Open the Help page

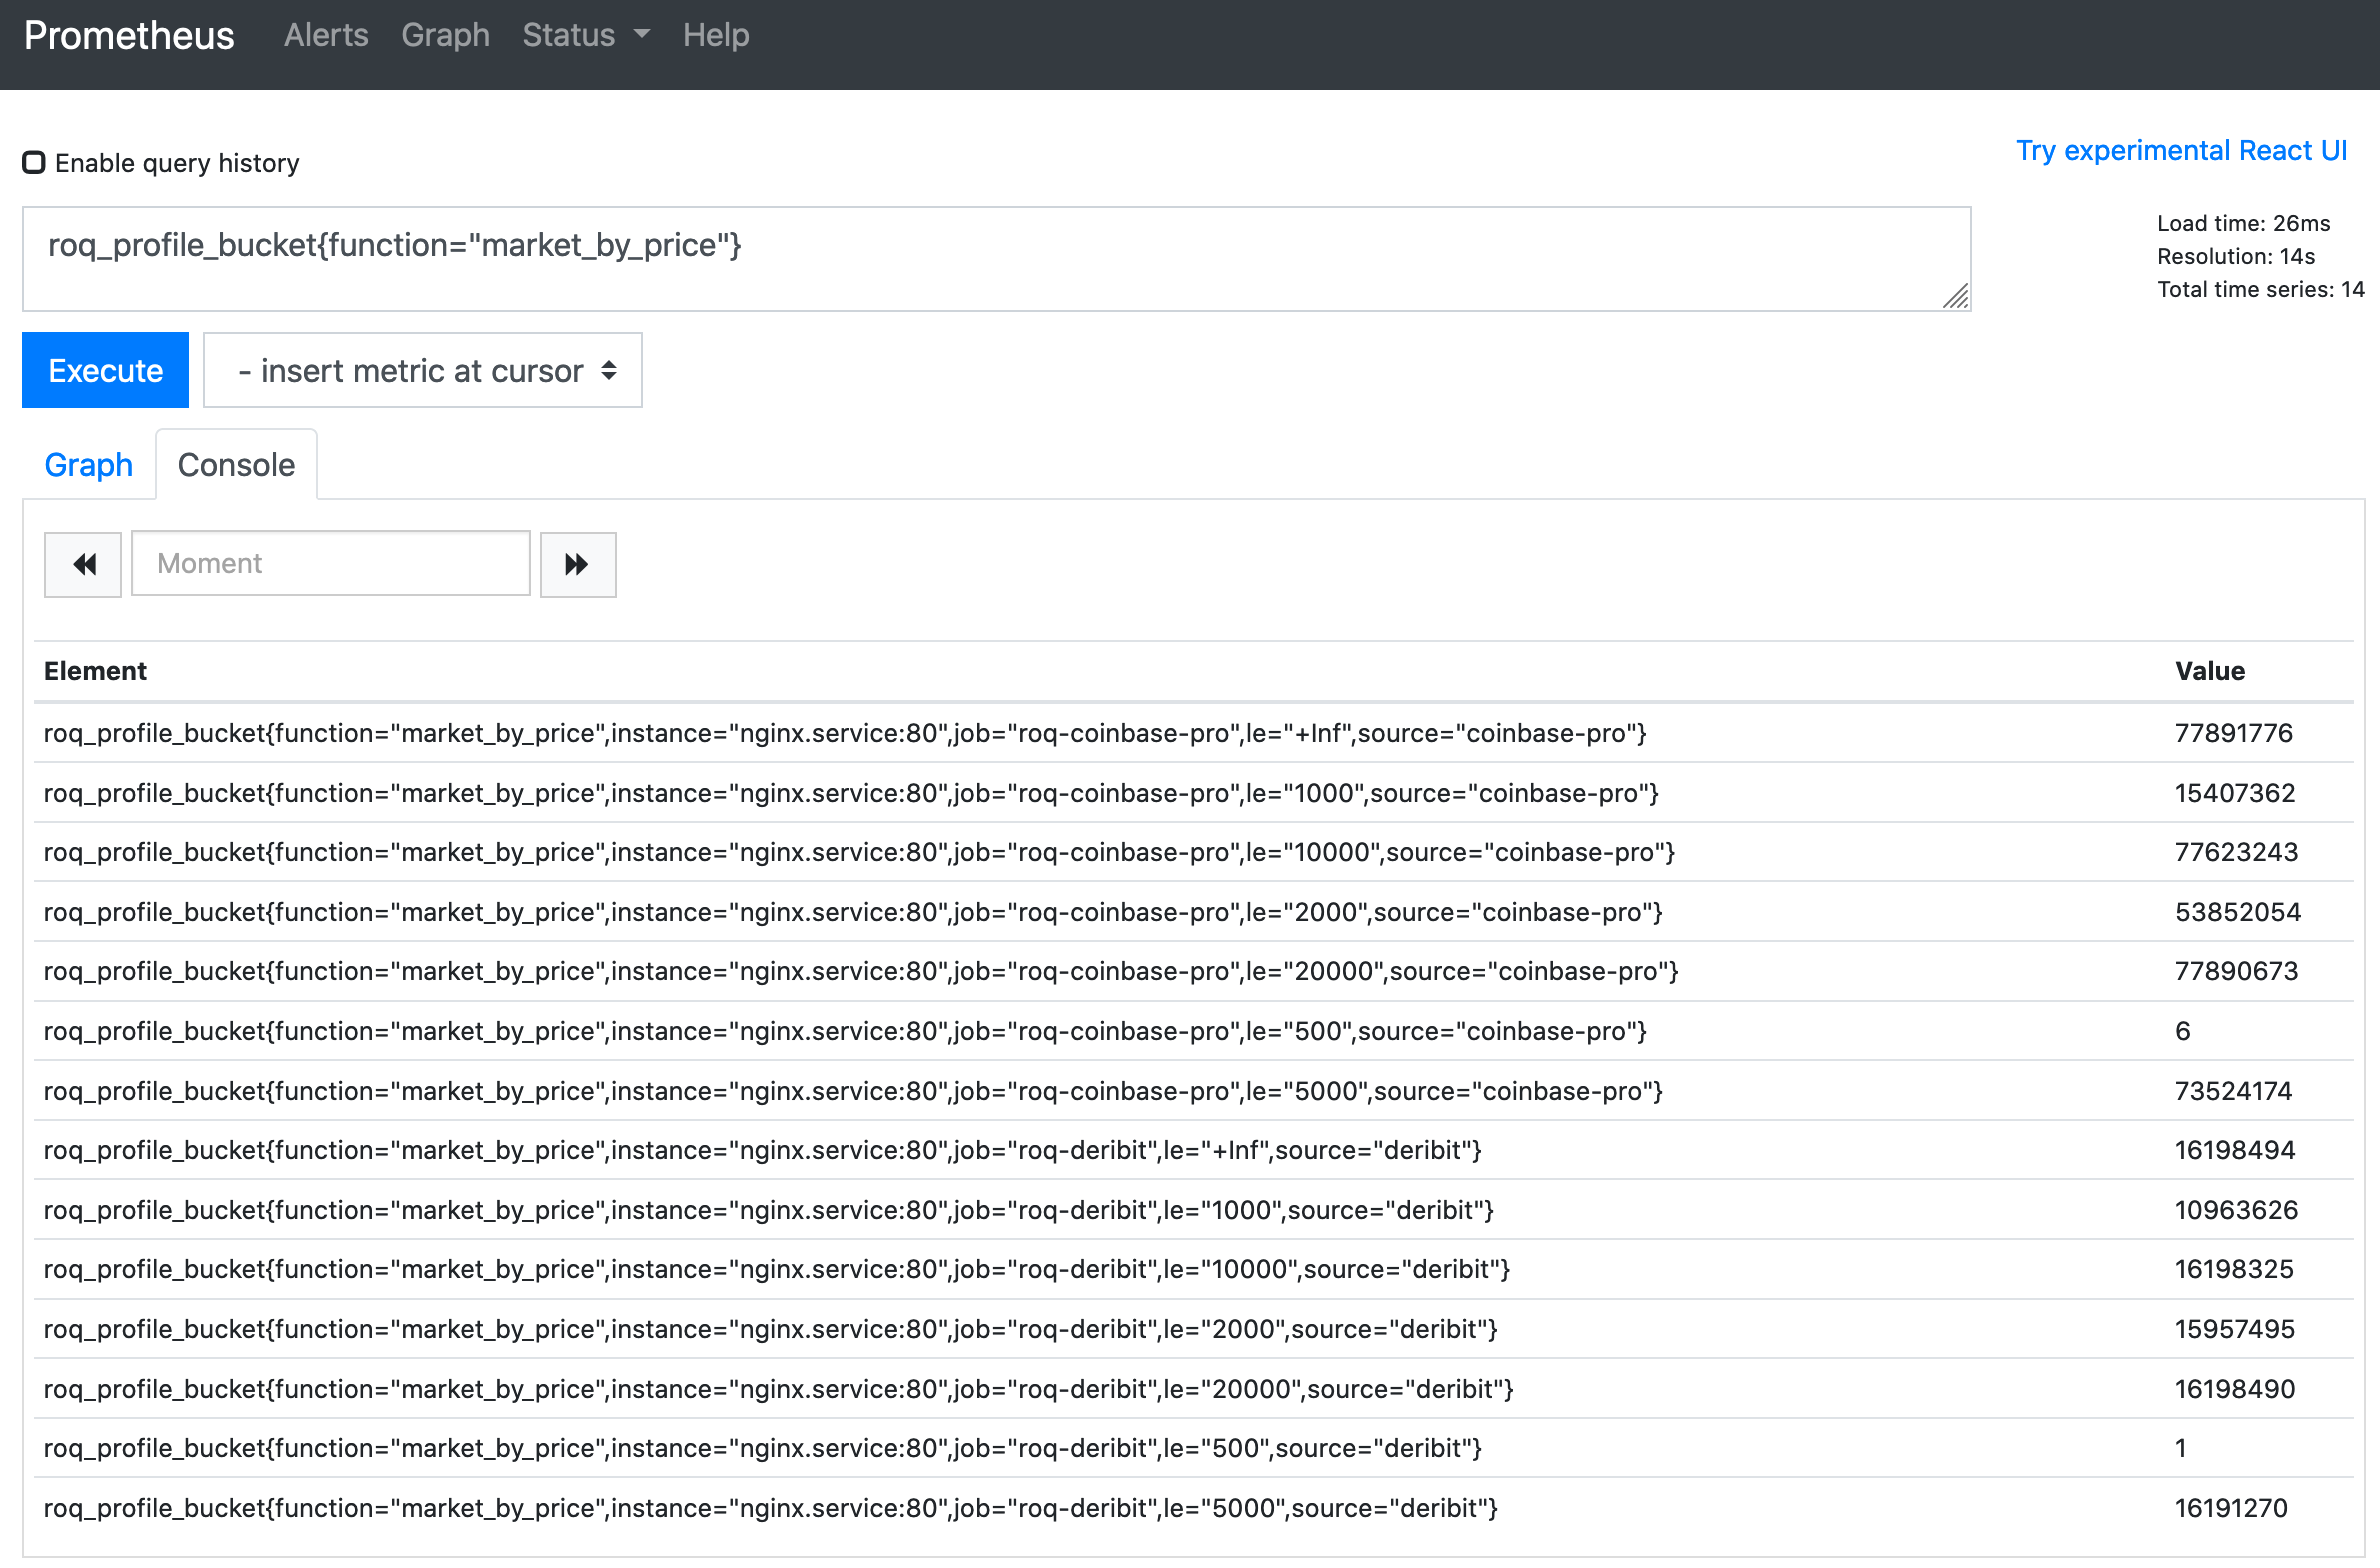pyautogui.click(x=716, y=35)
